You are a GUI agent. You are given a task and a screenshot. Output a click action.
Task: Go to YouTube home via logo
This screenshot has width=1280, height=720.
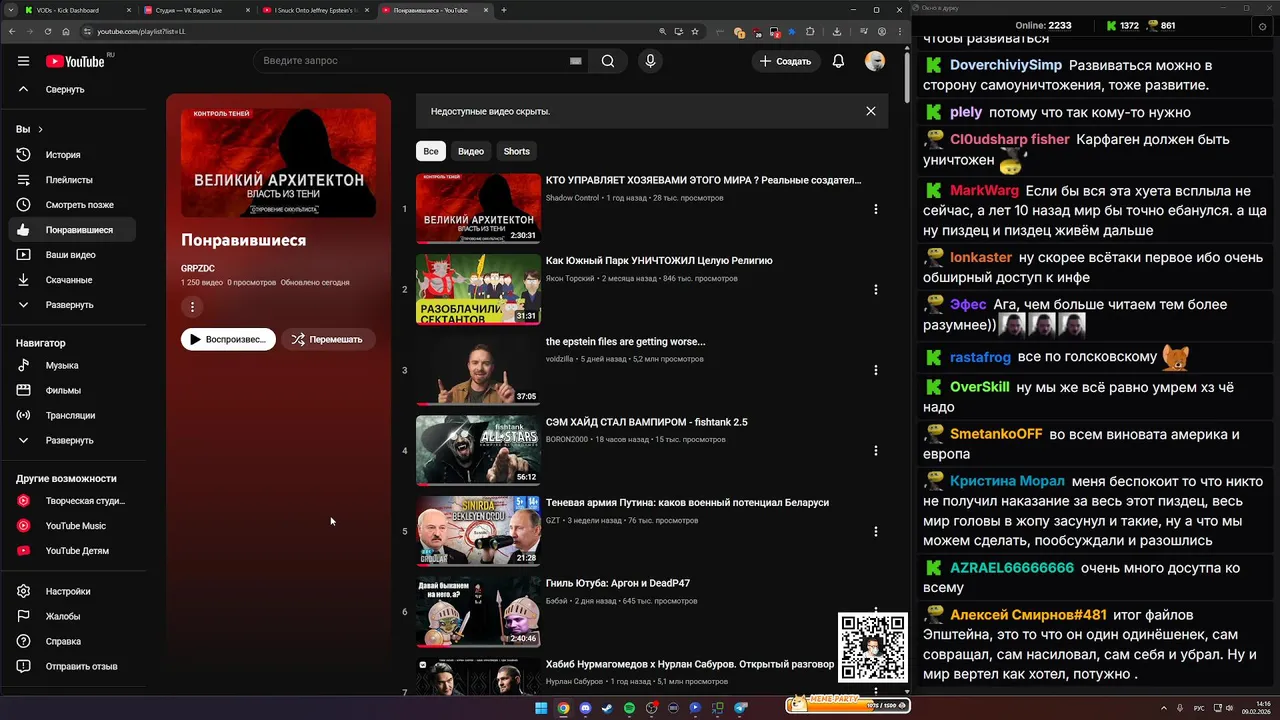click(x=73, y=61)
